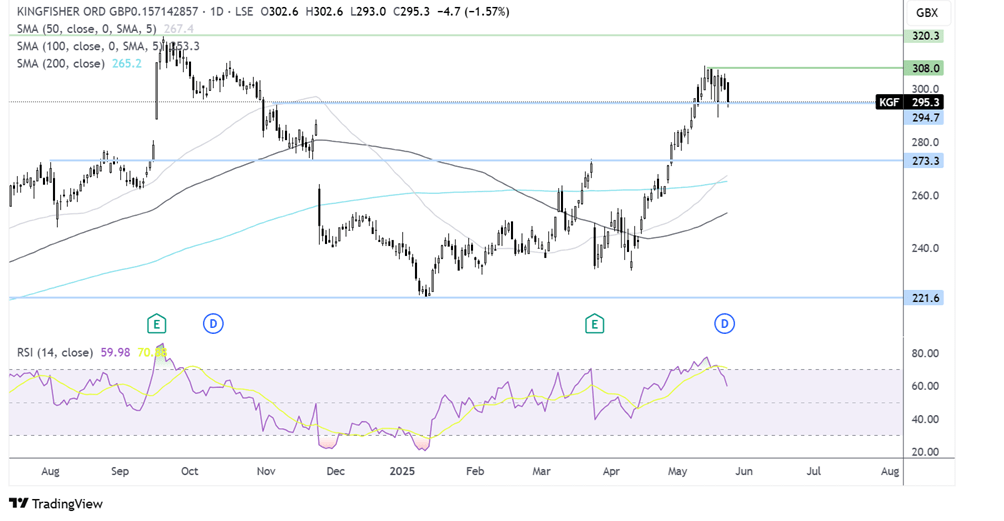Click the change value −4.7 (−1.57%)
Image resolution: width=1004 pixels, height=521 pixels.
click(x=473, y=12)
